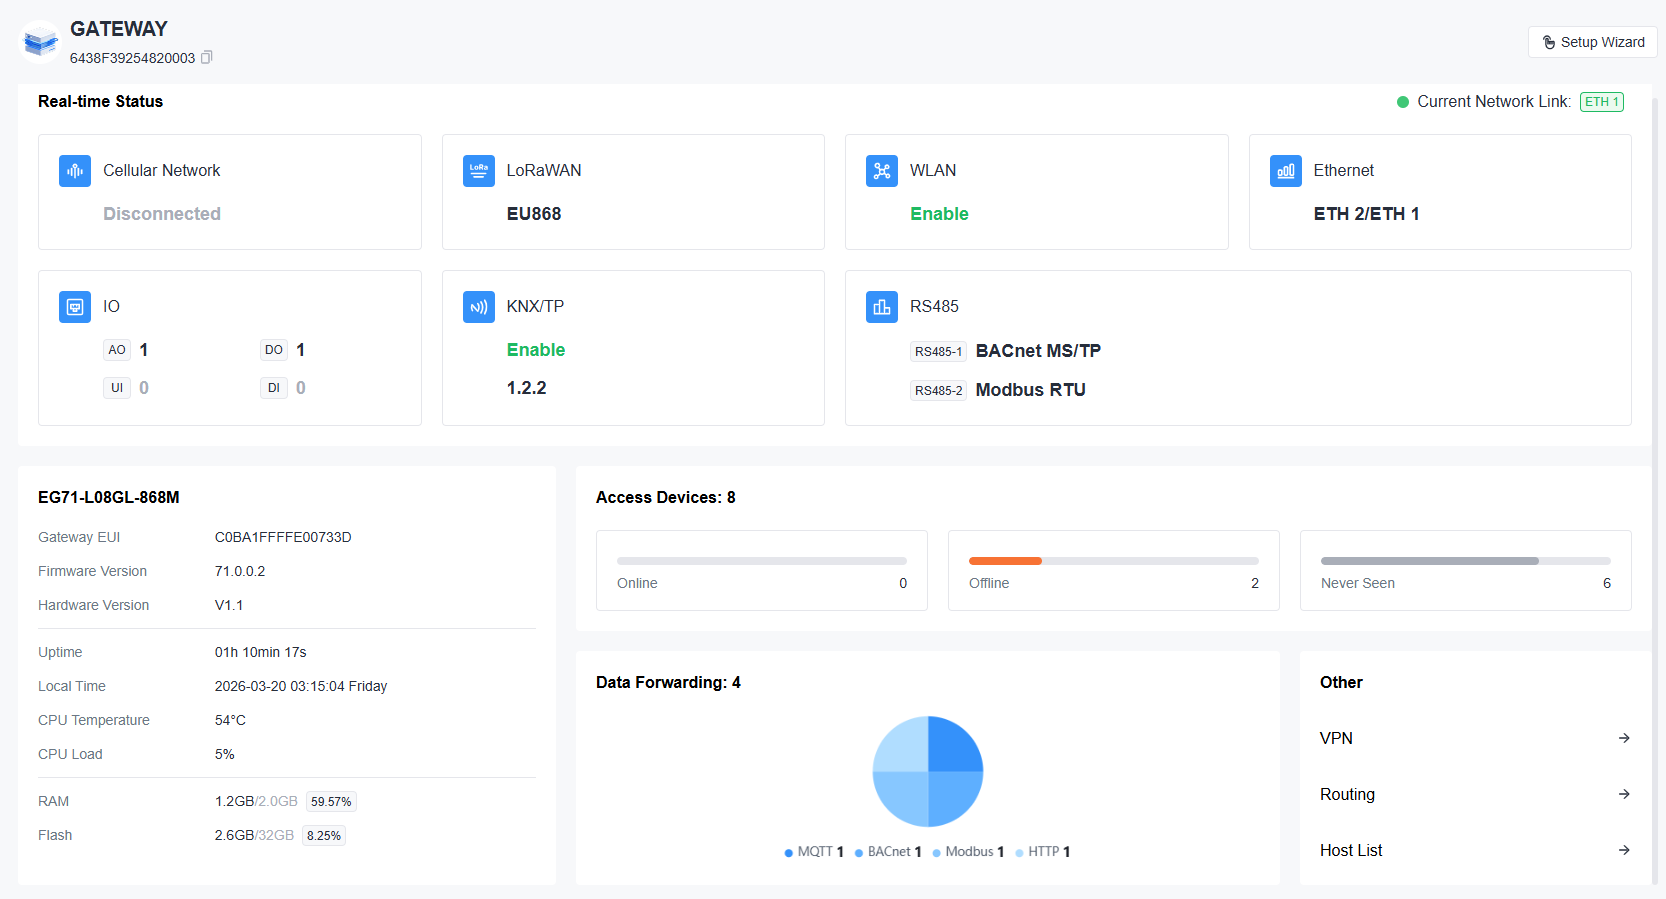1666x899 pixels.
Task: Toggle BACnet legend item in chart
Action: click(888, 852)
